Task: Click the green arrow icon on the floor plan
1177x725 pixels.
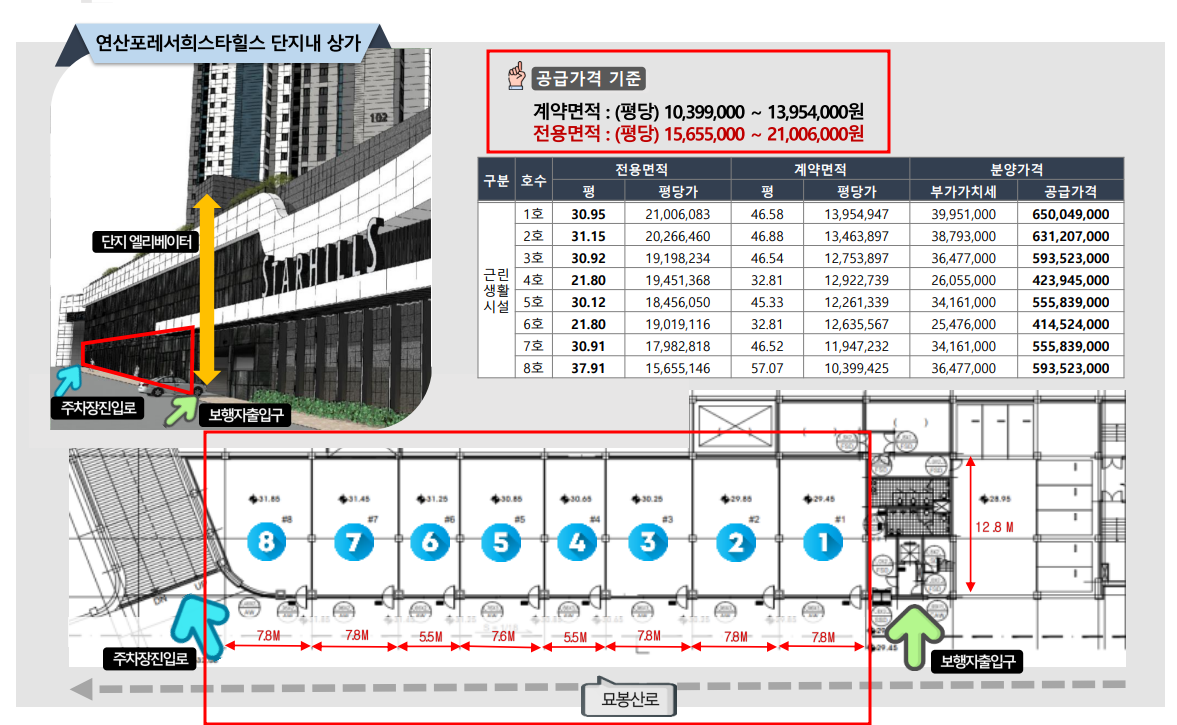Action: 914,636
